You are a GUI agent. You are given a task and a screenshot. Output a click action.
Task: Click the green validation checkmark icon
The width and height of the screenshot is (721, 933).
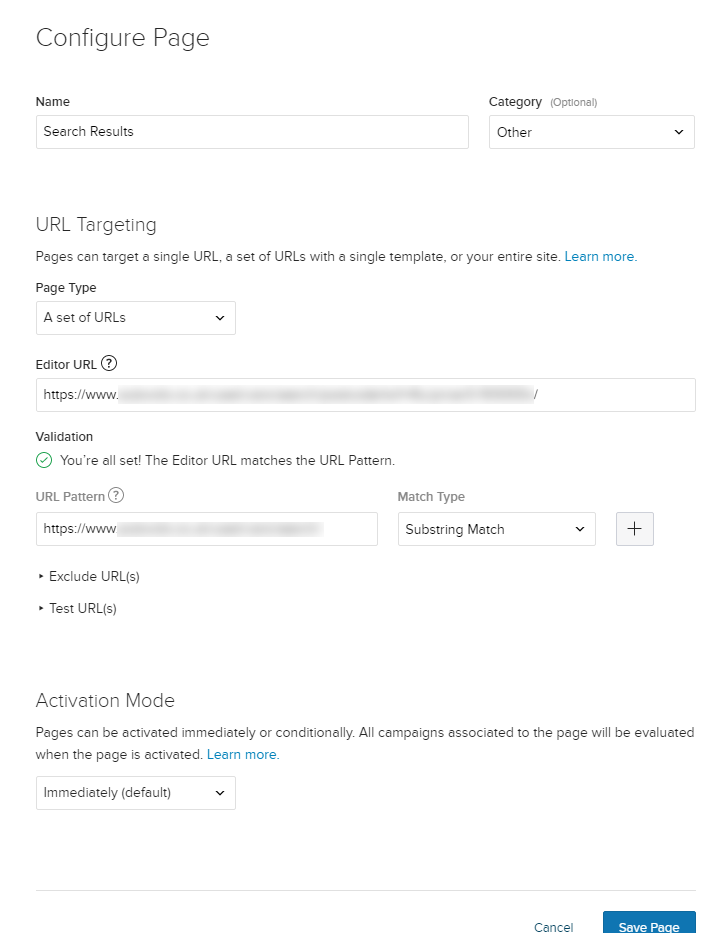(44, 461)
